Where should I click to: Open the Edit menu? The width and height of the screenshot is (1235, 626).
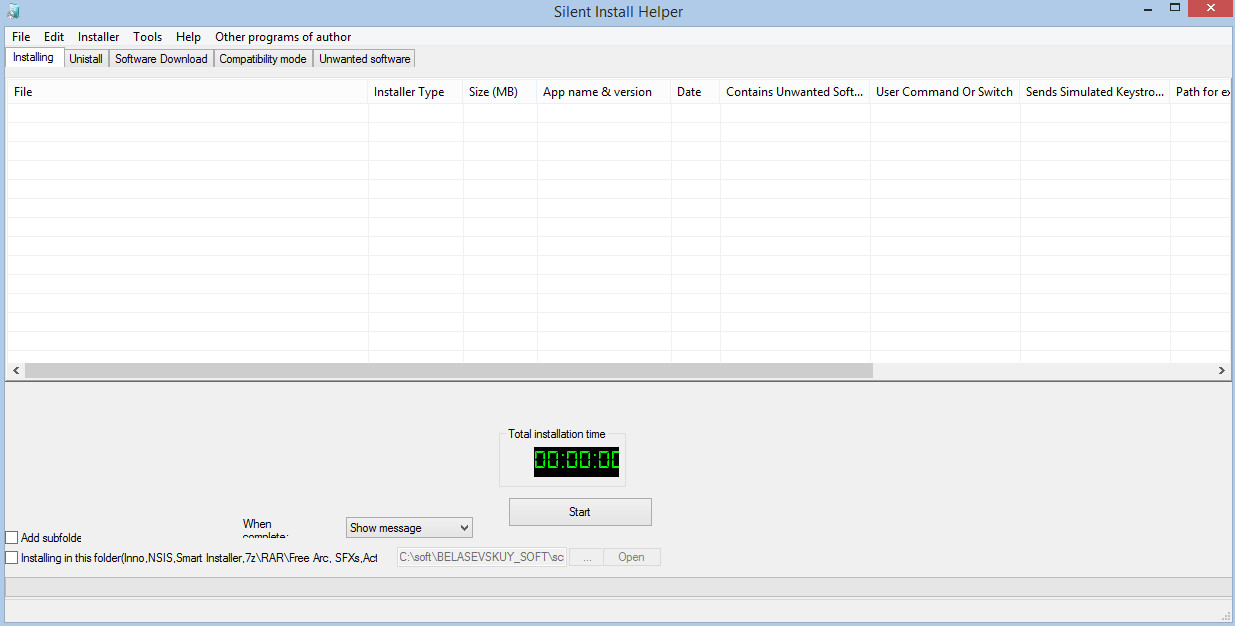[54, 37]
